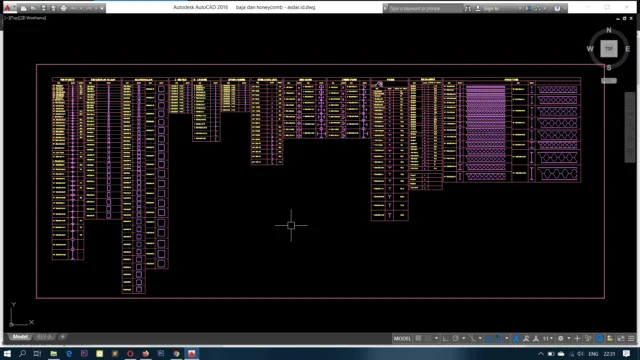
Task: Add a new layout with plus tab
Action: tap(62, 337)
